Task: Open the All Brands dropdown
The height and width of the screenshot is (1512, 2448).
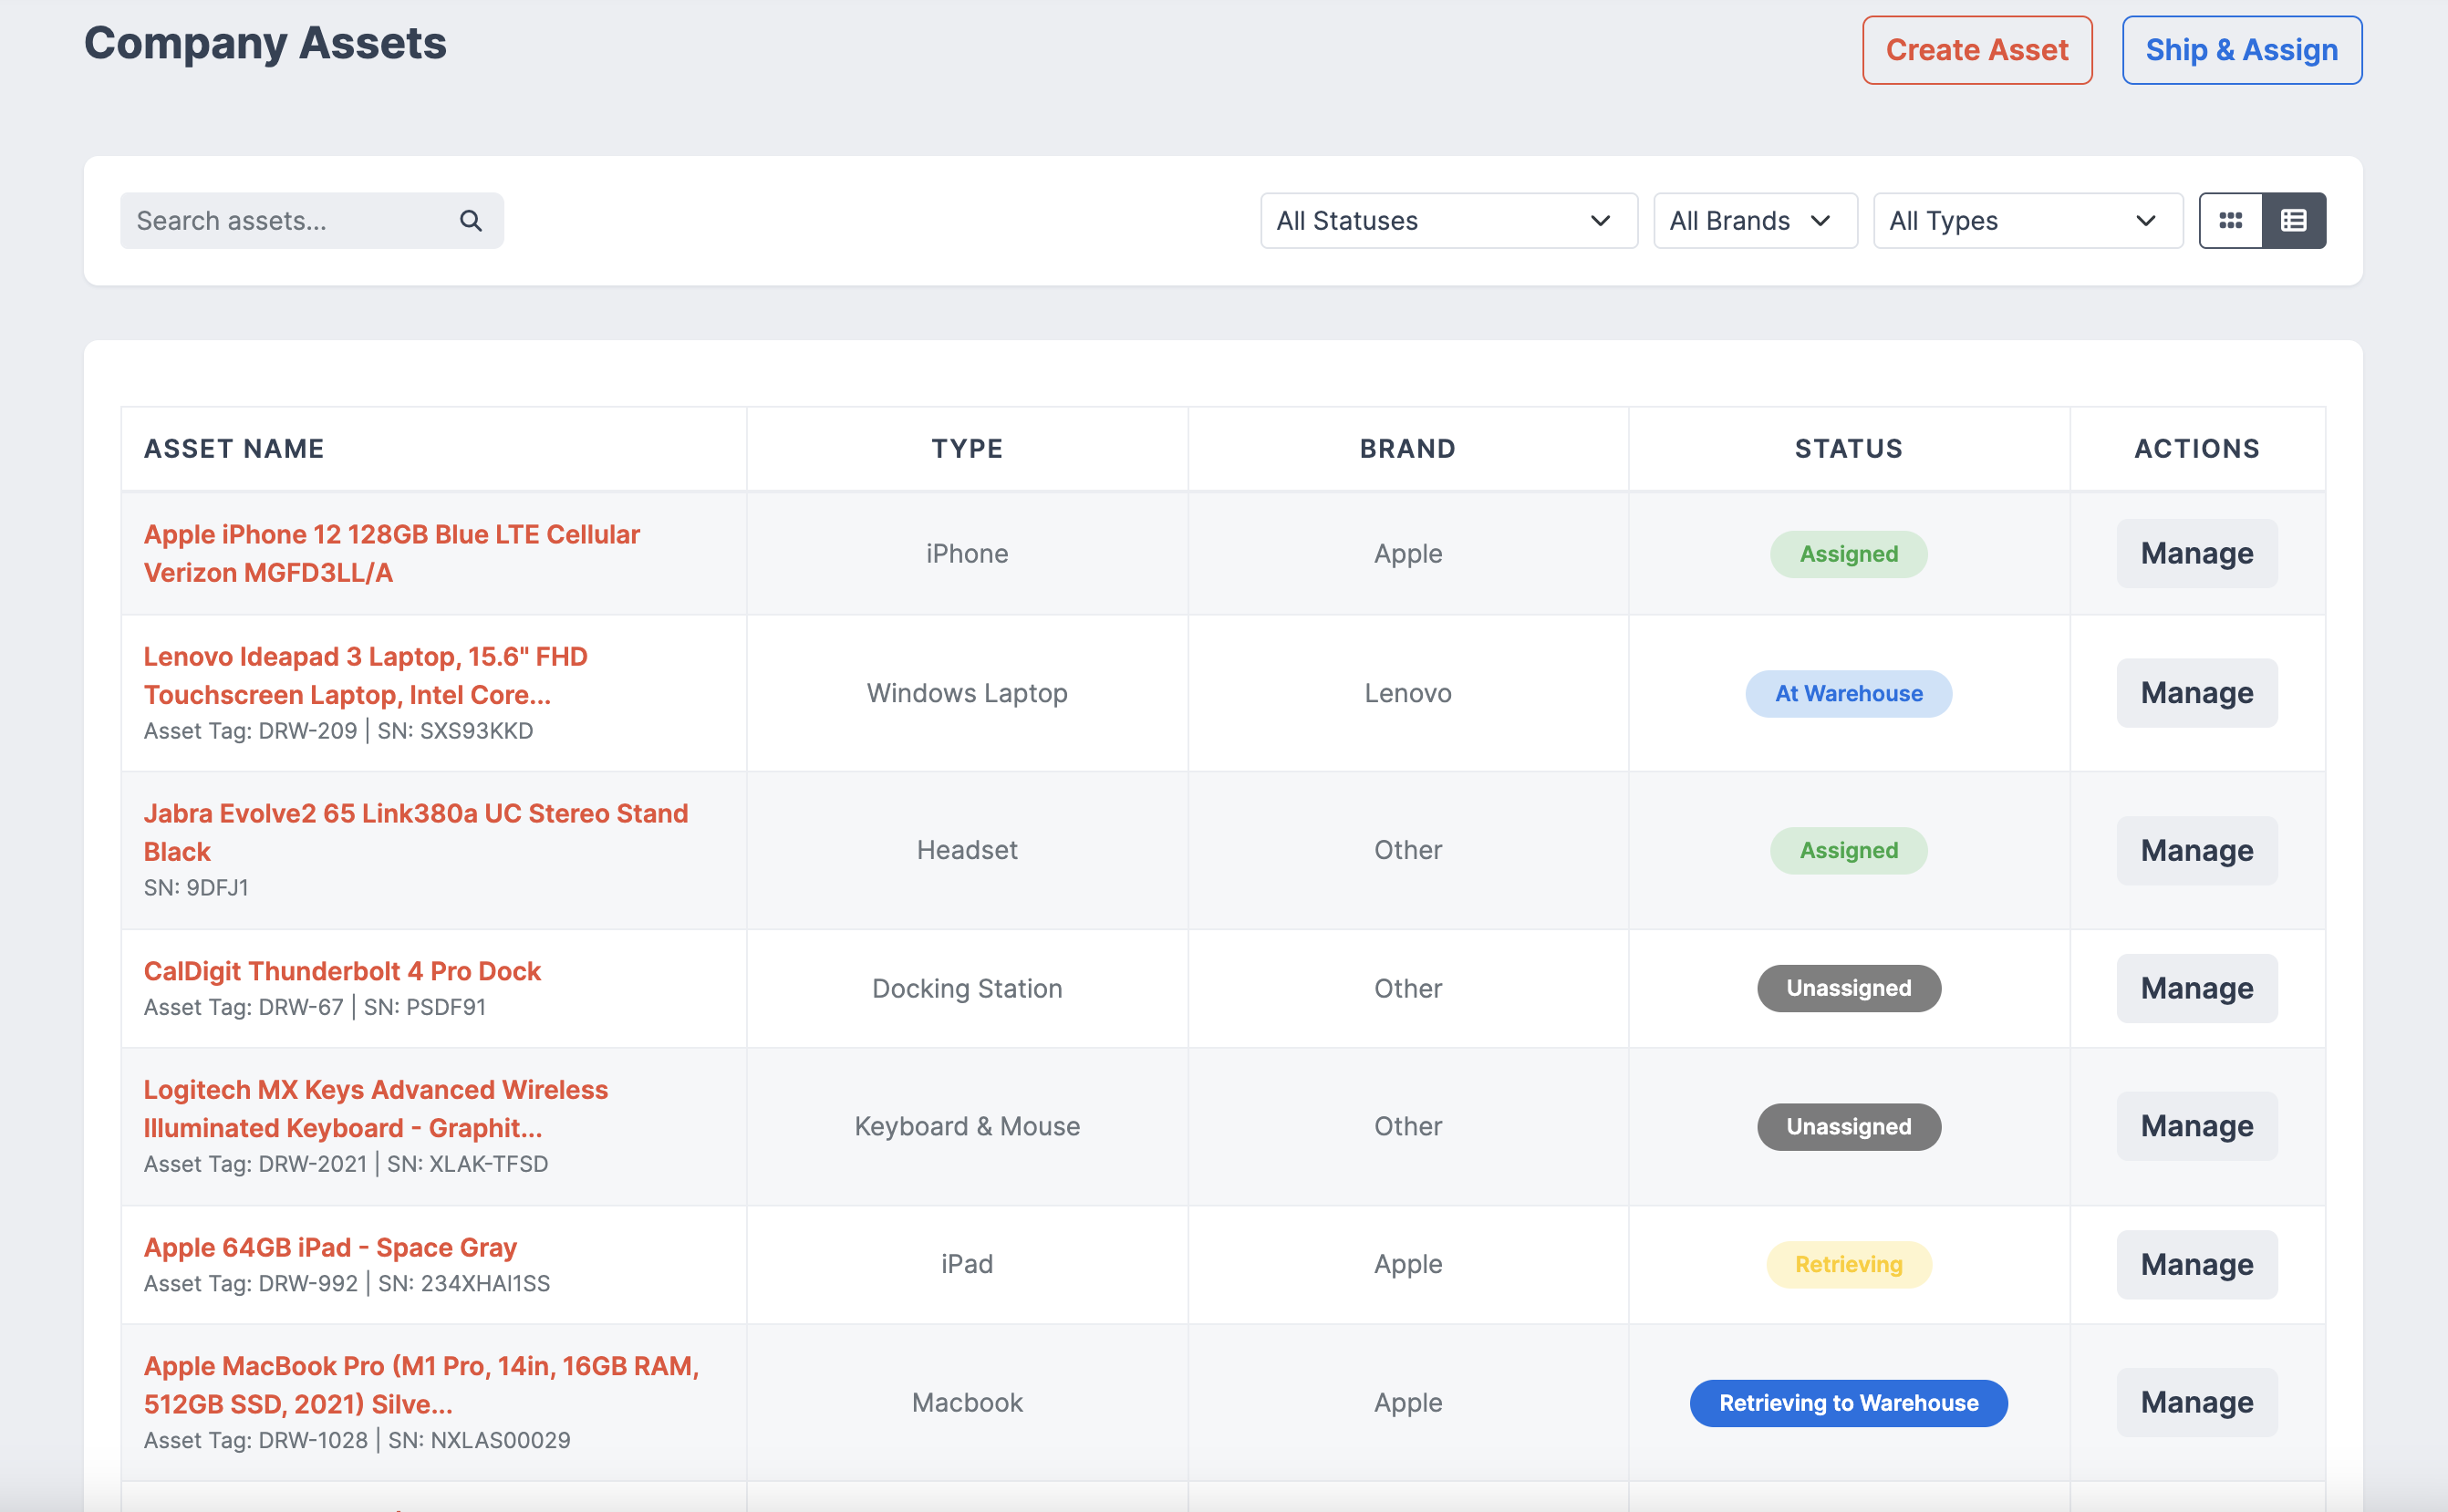Action: (1755, 221)
